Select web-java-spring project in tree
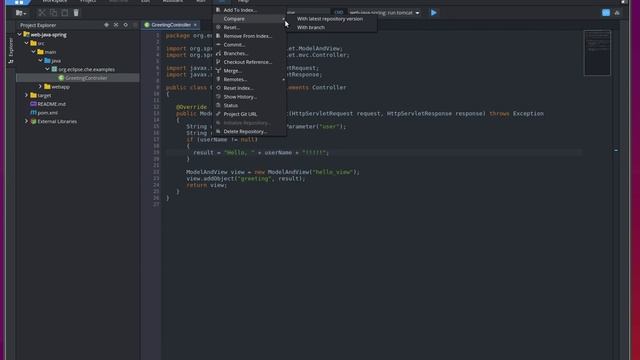The height and width of the screenshot is (360, 640). [49, 35]
